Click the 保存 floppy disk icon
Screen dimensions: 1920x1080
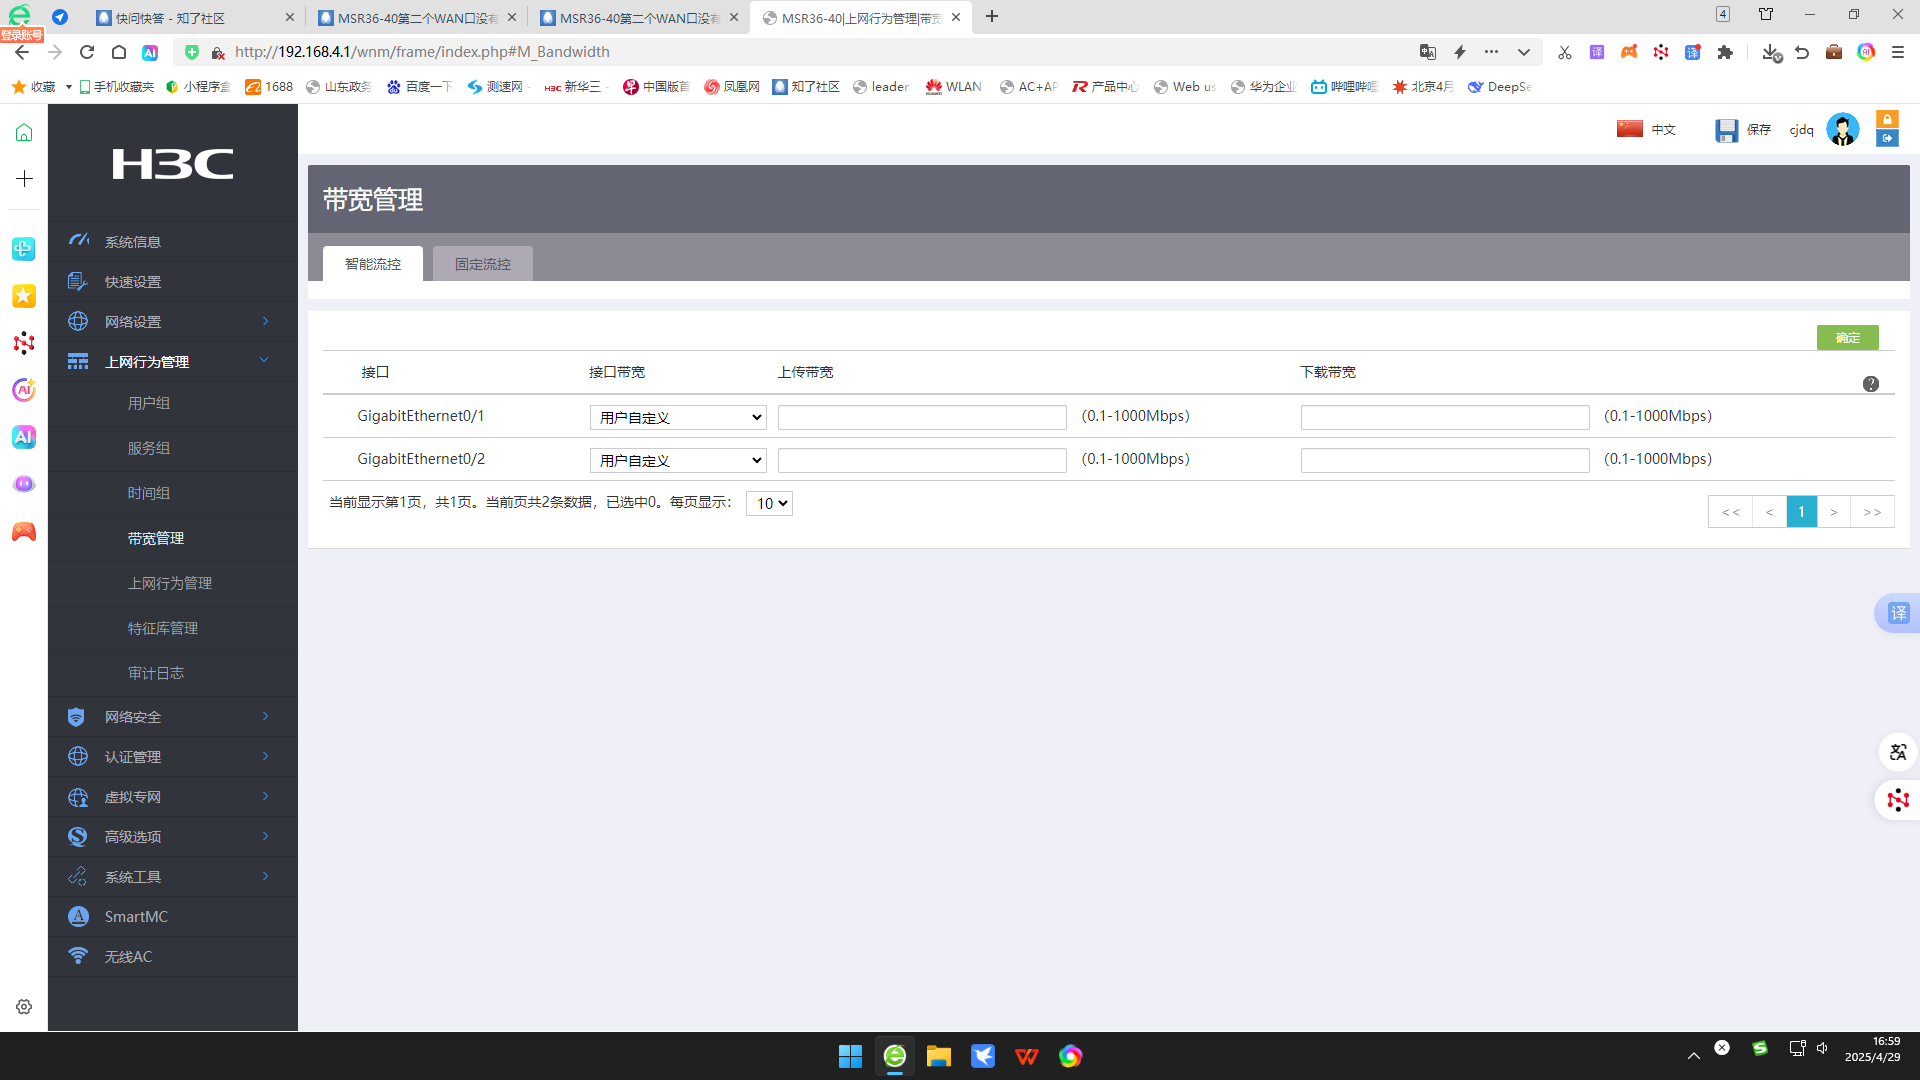point(1726,130)
